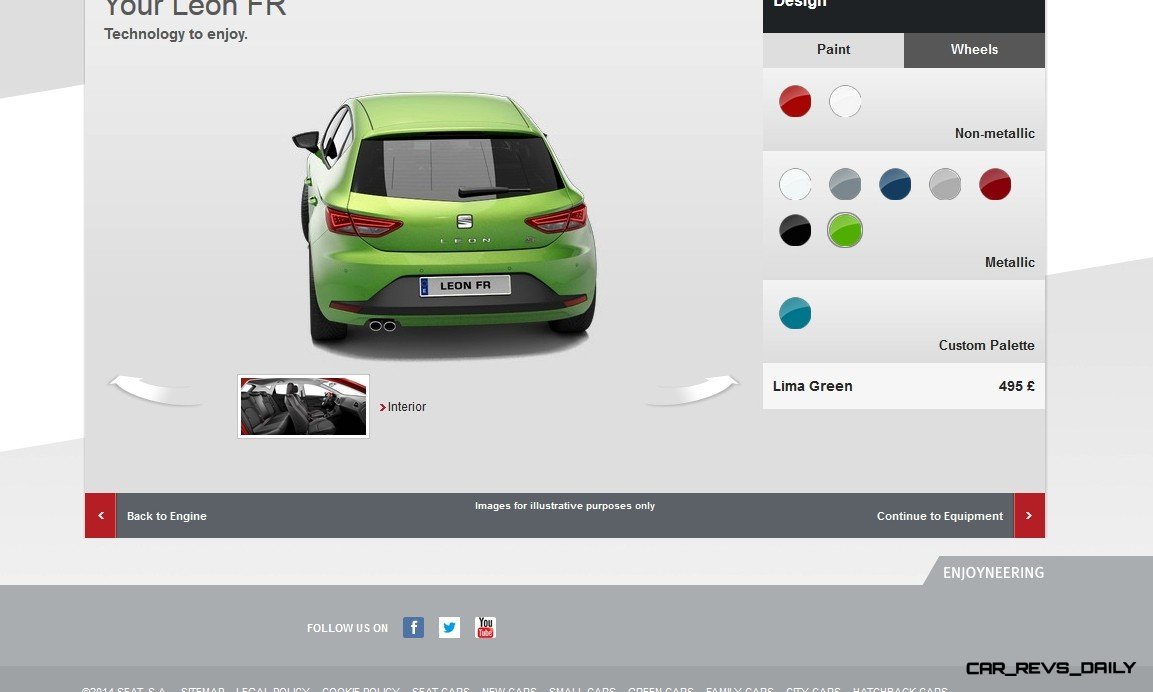Screen dimensions: 1153x692
Task: Click the 'Technology to enjoy.' tagline
Action: click(176, 34)
